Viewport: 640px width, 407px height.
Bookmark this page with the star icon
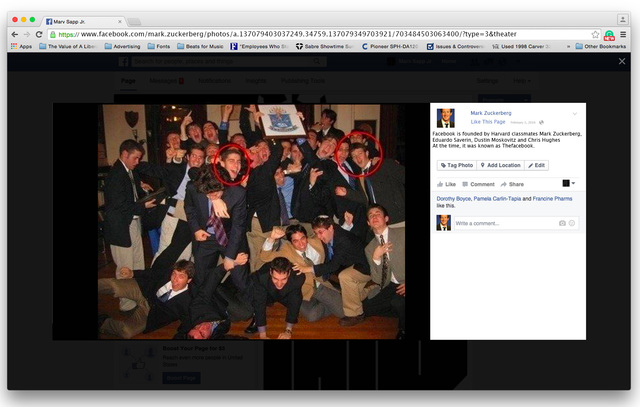595,34
